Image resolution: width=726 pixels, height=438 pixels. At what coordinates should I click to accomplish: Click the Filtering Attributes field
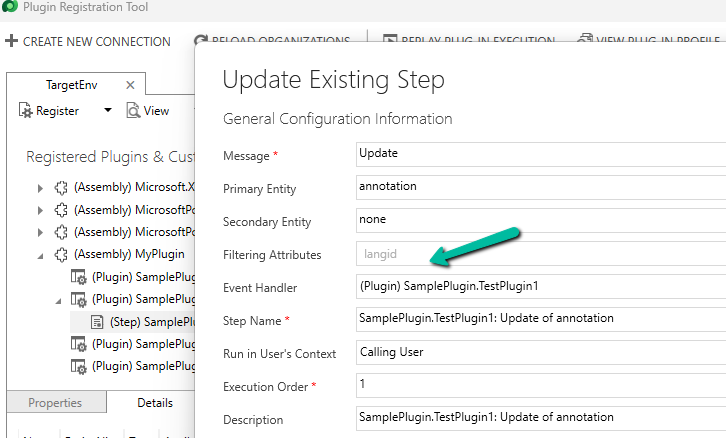pos(540,254)
